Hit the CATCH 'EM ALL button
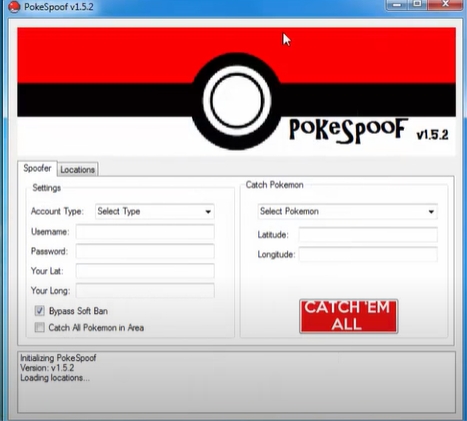This screenshot has height=421, width=467. pyautogui.click(x=349, y=316)
